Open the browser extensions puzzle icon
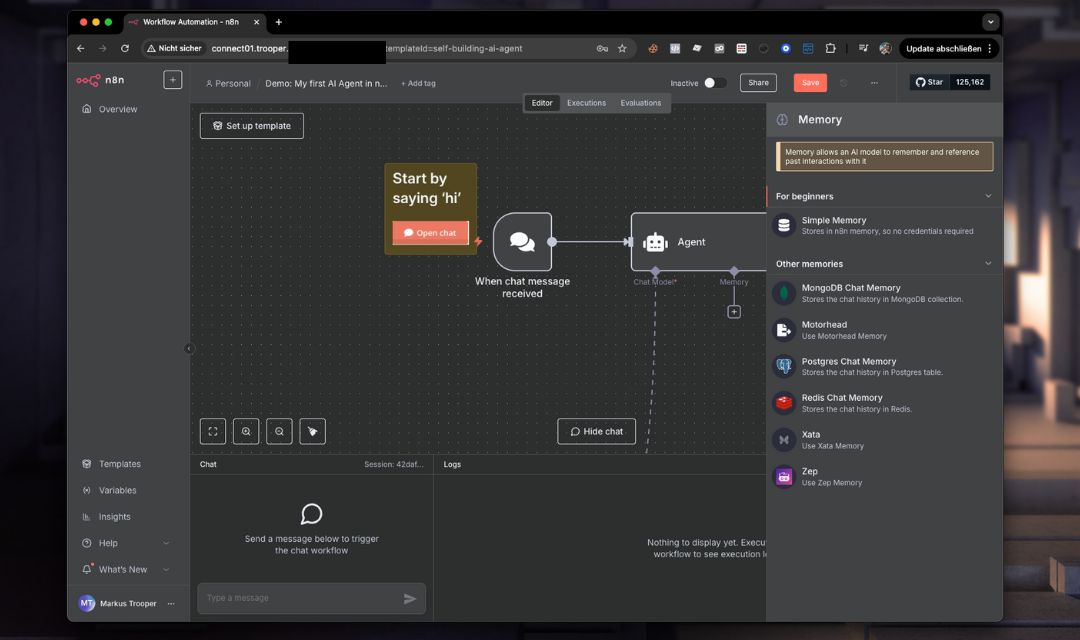This screenshot has height=640, width=1080. coord(831,48)
